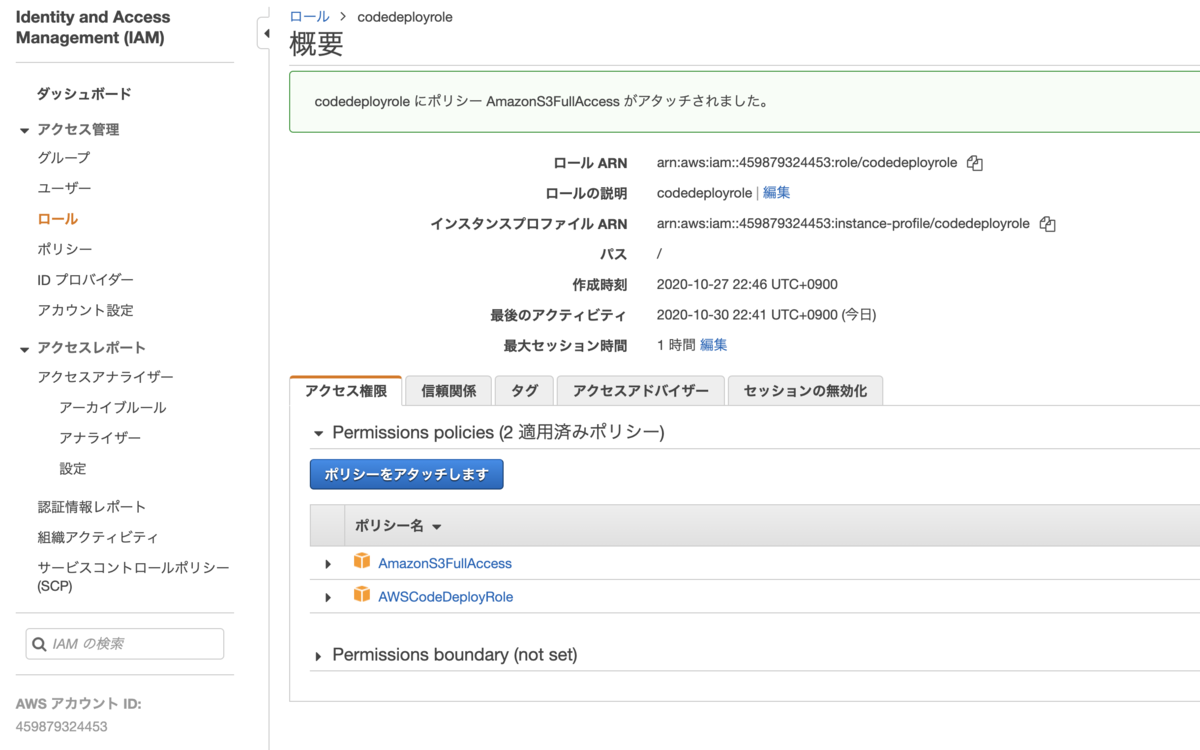
Task: Open アカウント設定 in the sidebar
Action: coord(85,310)
